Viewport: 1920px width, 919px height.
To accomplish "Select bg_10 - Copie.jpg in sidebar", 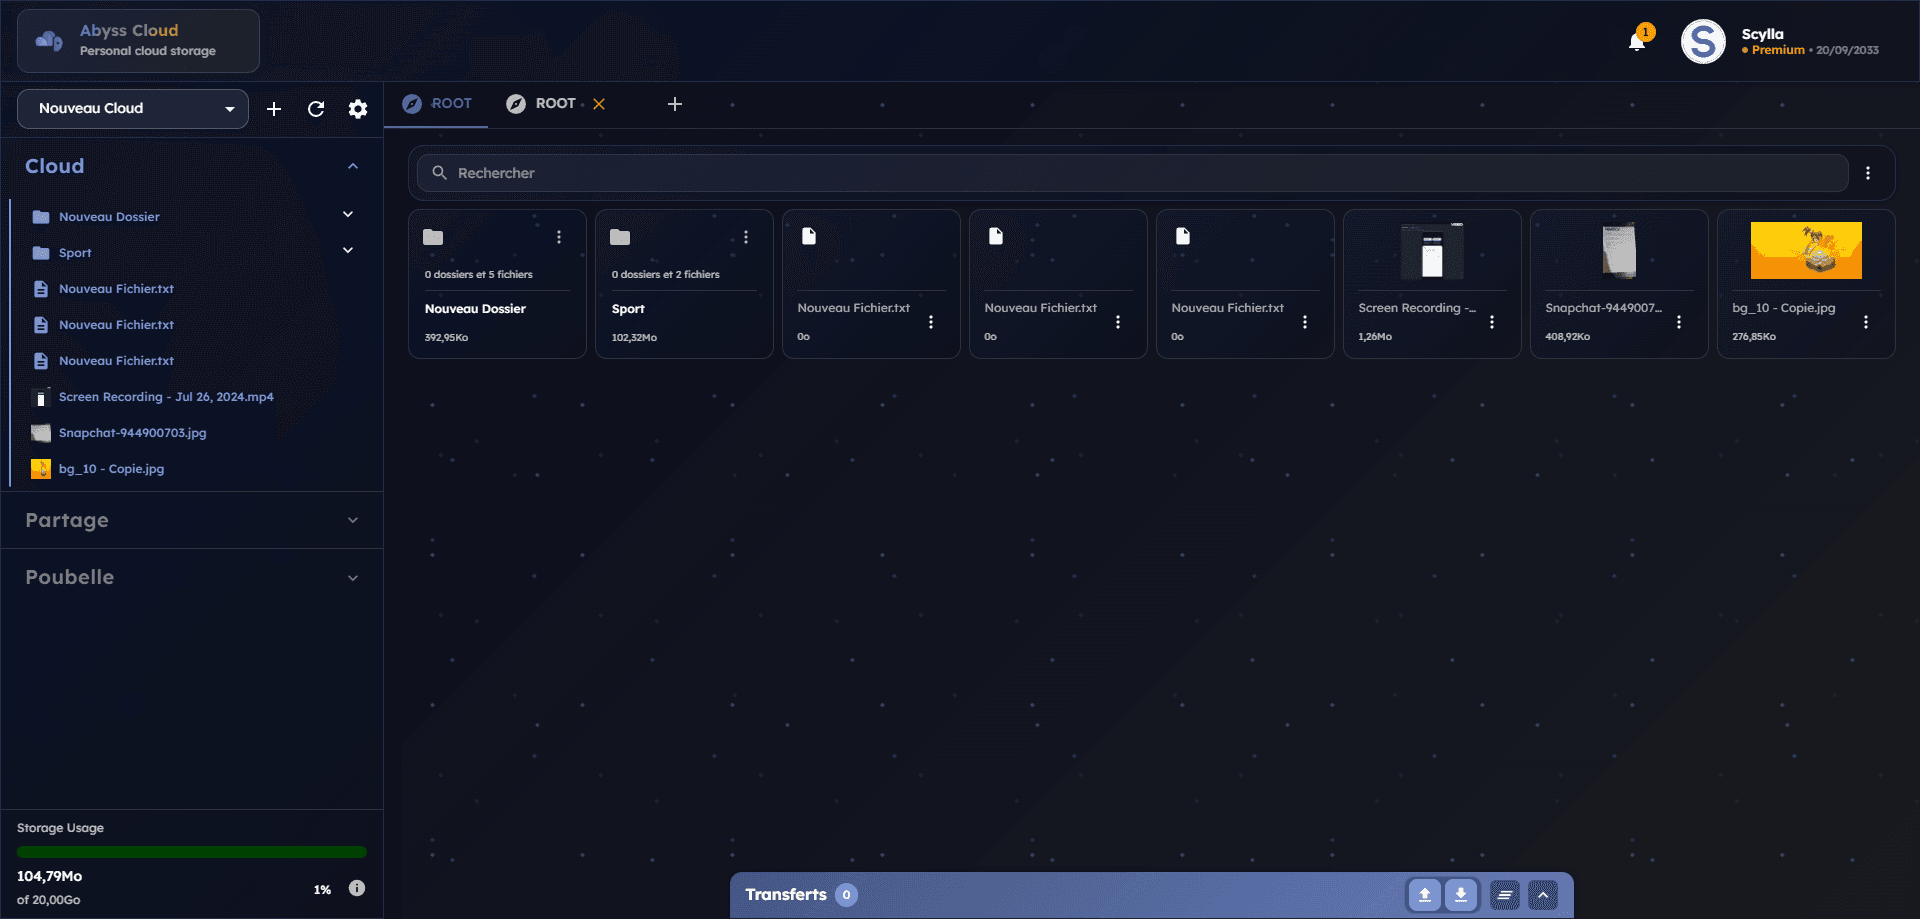I will pos(111,469).
